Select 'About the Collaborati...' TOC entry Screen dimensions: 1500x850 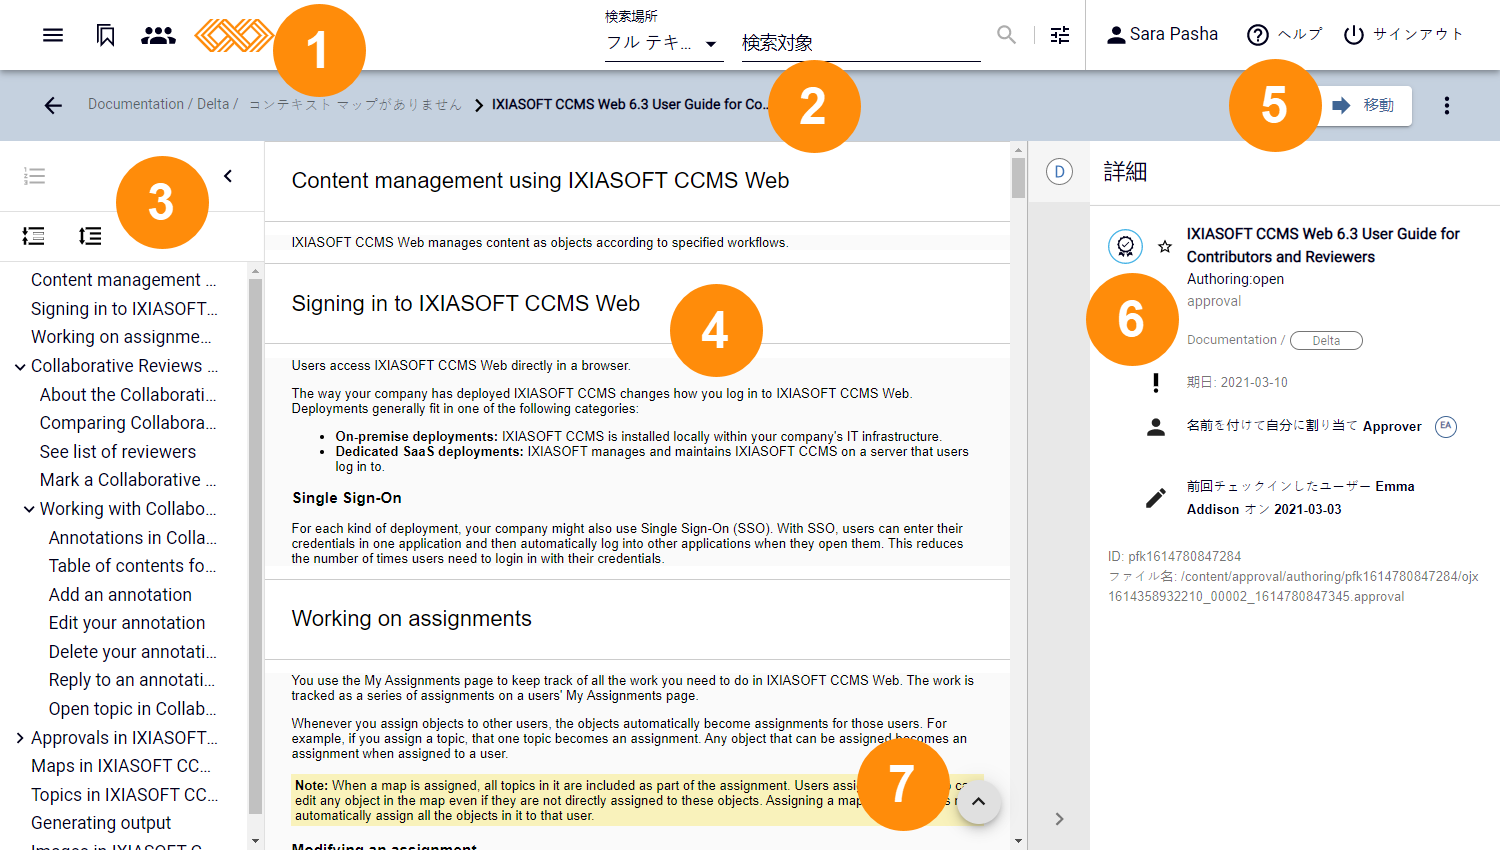128,395
